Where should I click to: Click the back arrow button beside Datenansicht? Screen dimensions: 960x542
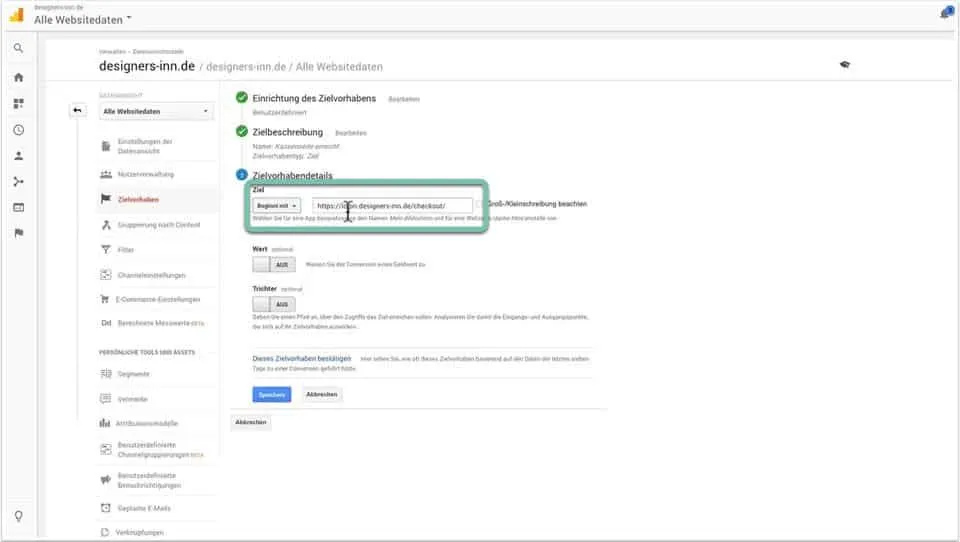(78, 110)
